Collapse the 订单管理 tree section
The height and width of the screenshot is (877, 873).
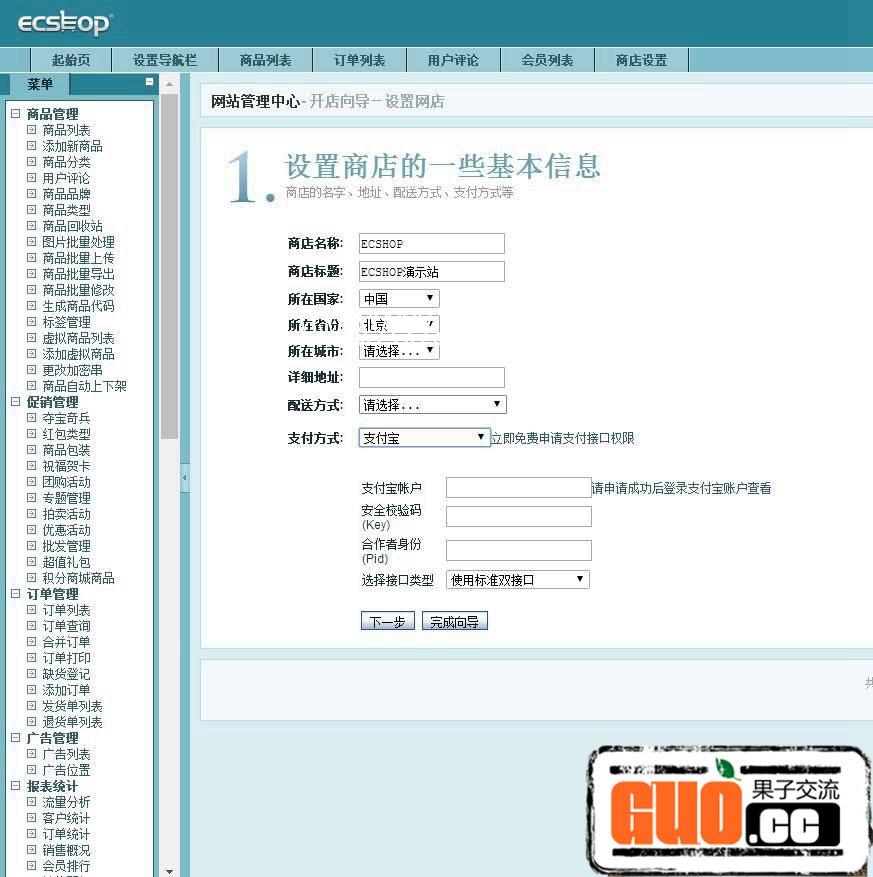coord(16,594)
